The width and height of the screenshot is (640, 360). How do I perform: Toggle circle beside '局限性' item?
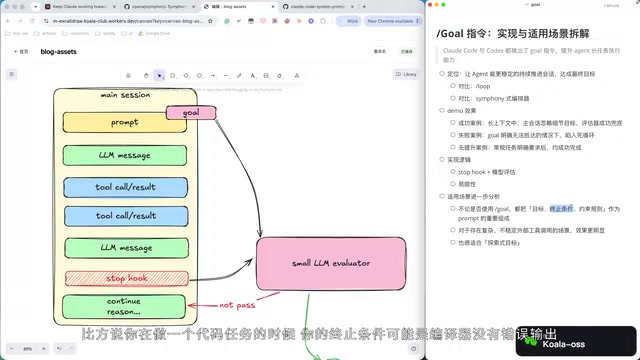tap(453, 184)
